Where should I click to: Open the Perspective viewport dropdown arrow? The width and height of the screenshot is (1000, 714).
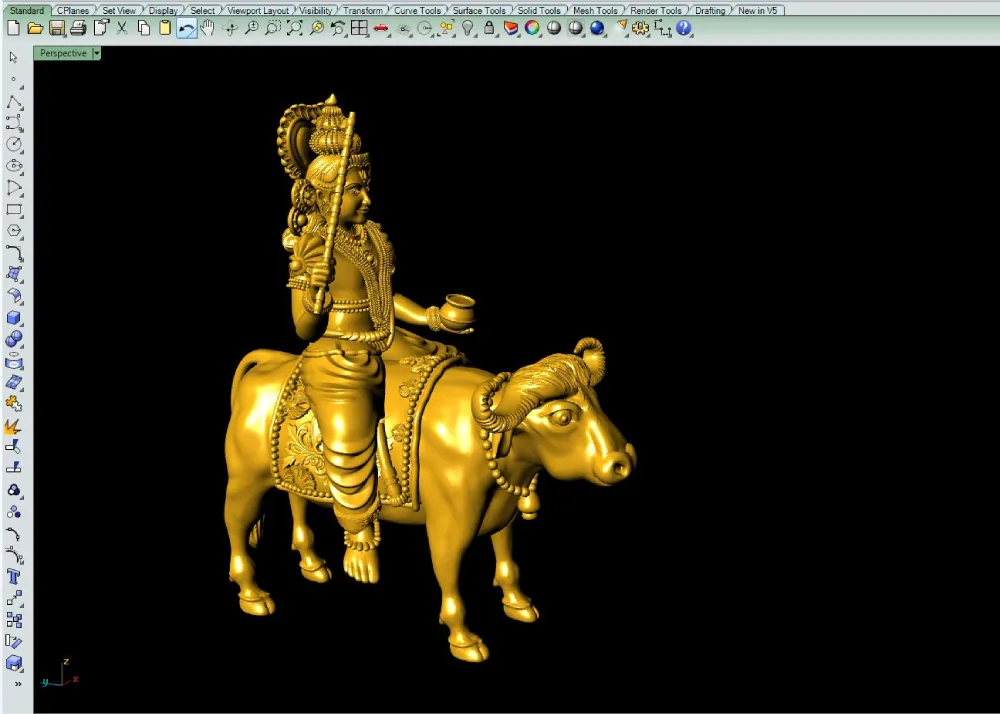pyautogui.click(x=96, y=54)
